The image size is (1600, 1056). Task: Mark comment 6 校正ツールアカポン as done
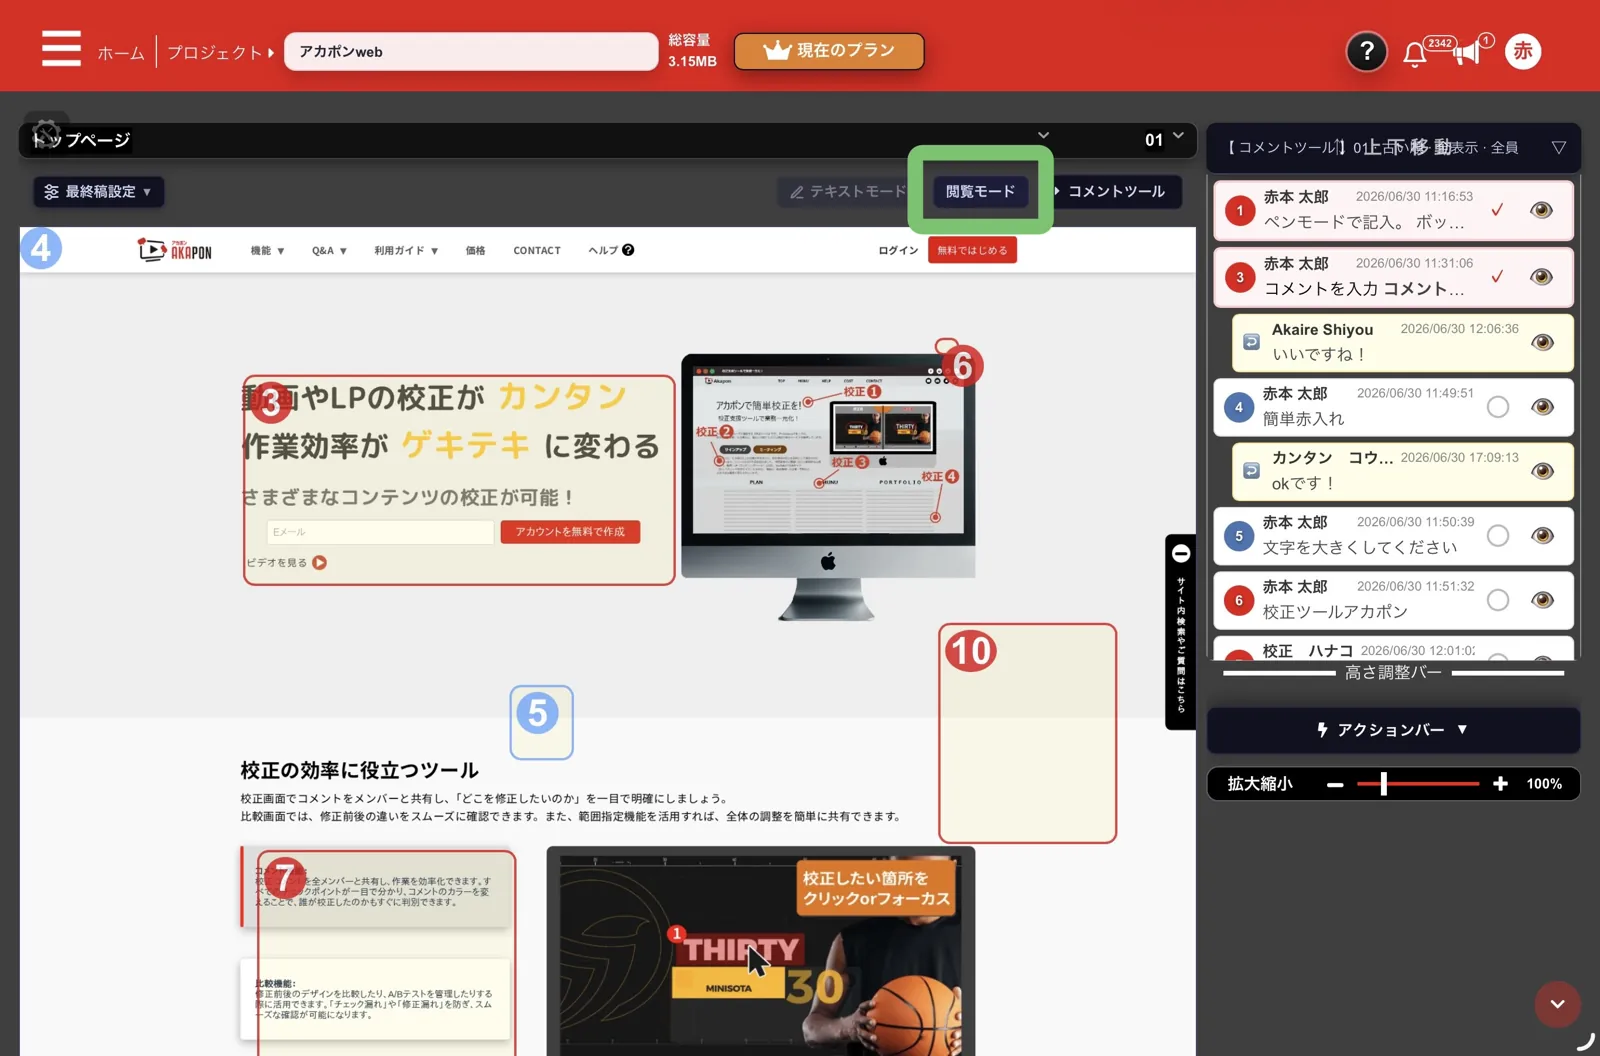(x=1498, y=600)
